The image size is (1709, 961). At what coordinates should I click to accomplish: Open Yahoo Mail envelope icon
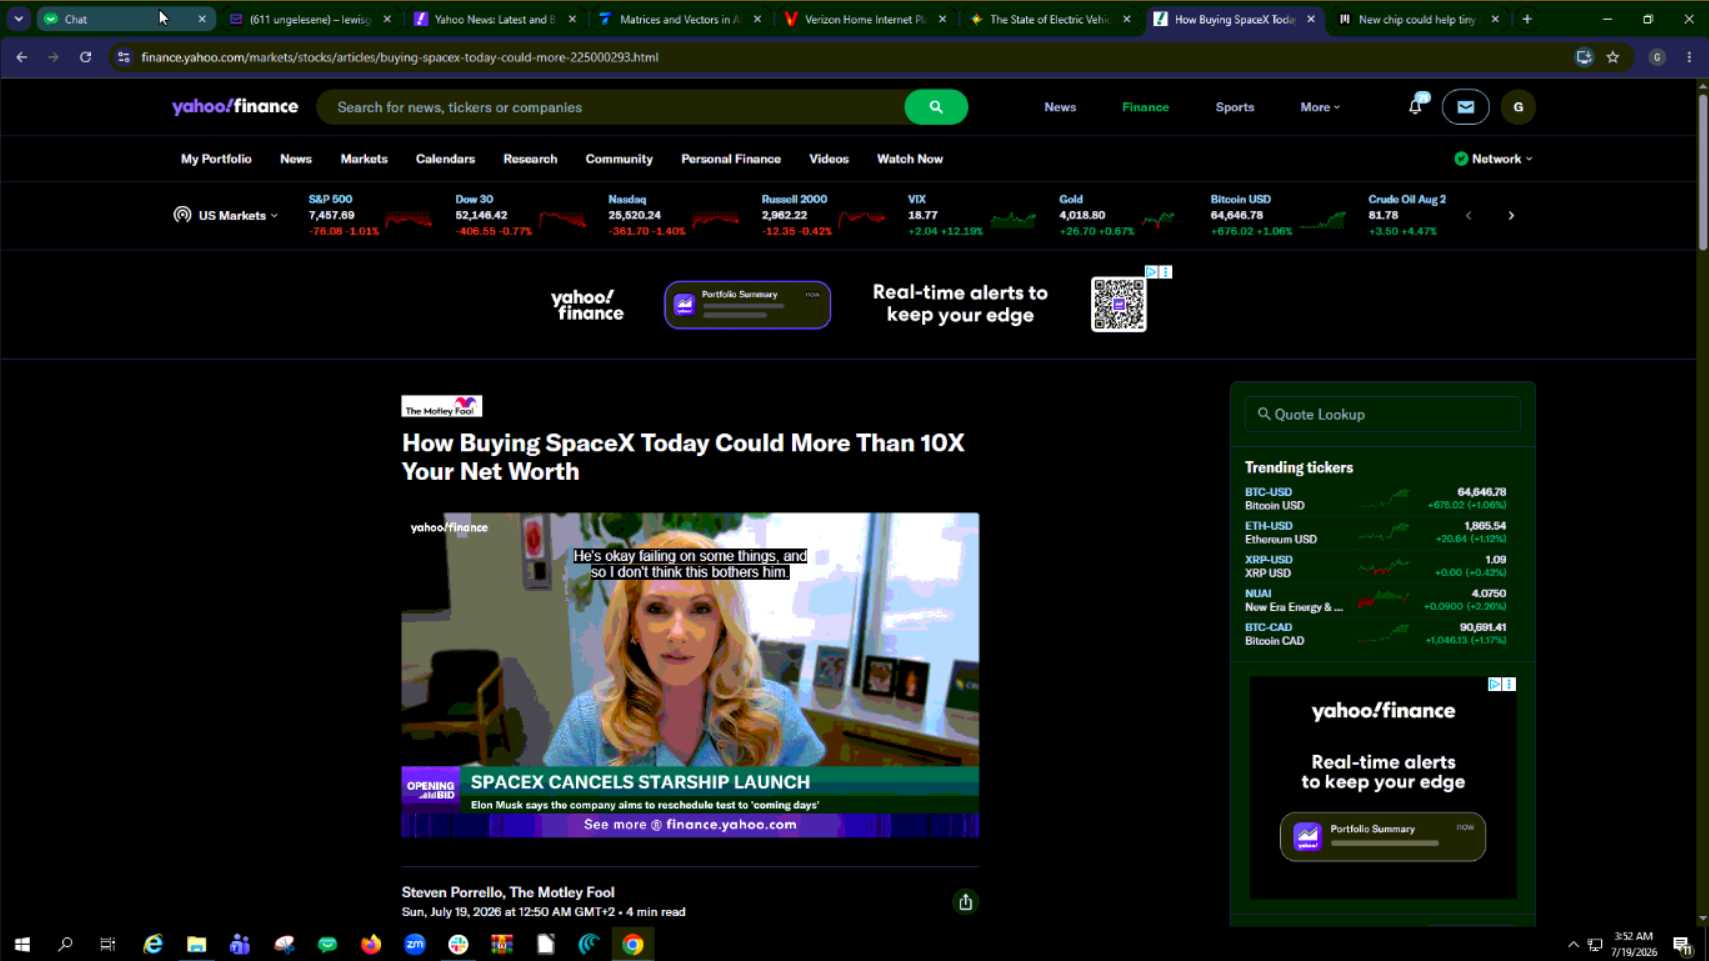coord(1465,107)
